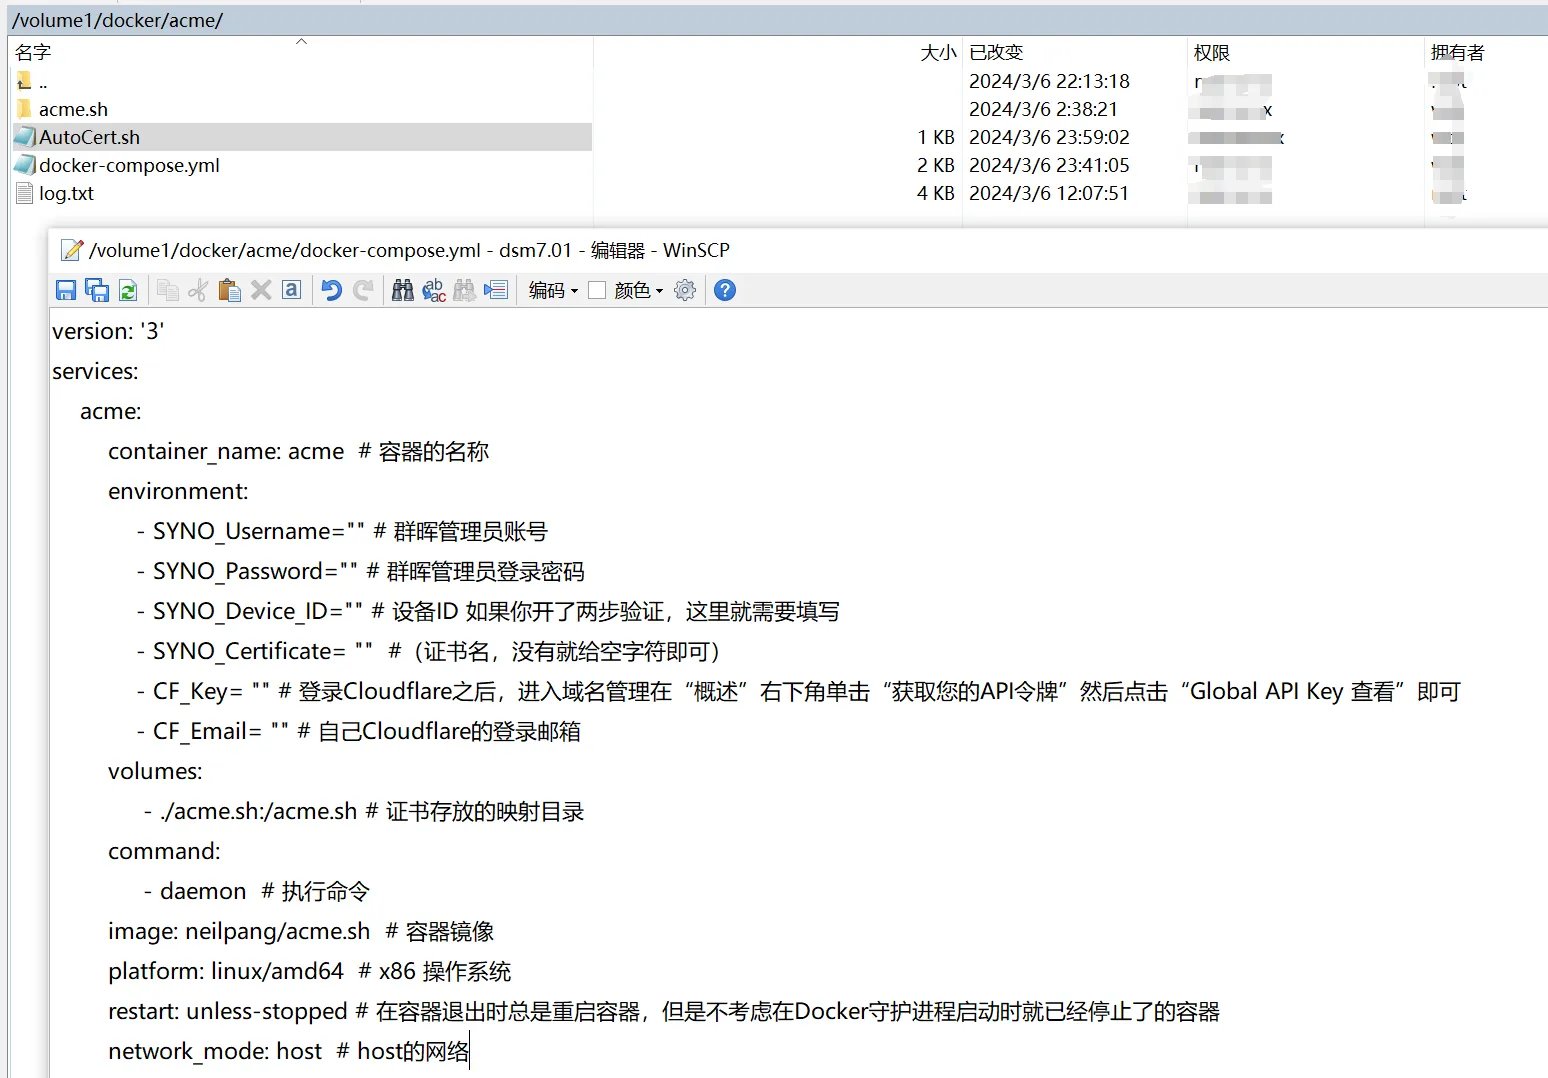The width and height of the screenshot is (1548, 1078).
Task: Click date 2024/3/6 2:38:21
Action: coord(1043,109)
